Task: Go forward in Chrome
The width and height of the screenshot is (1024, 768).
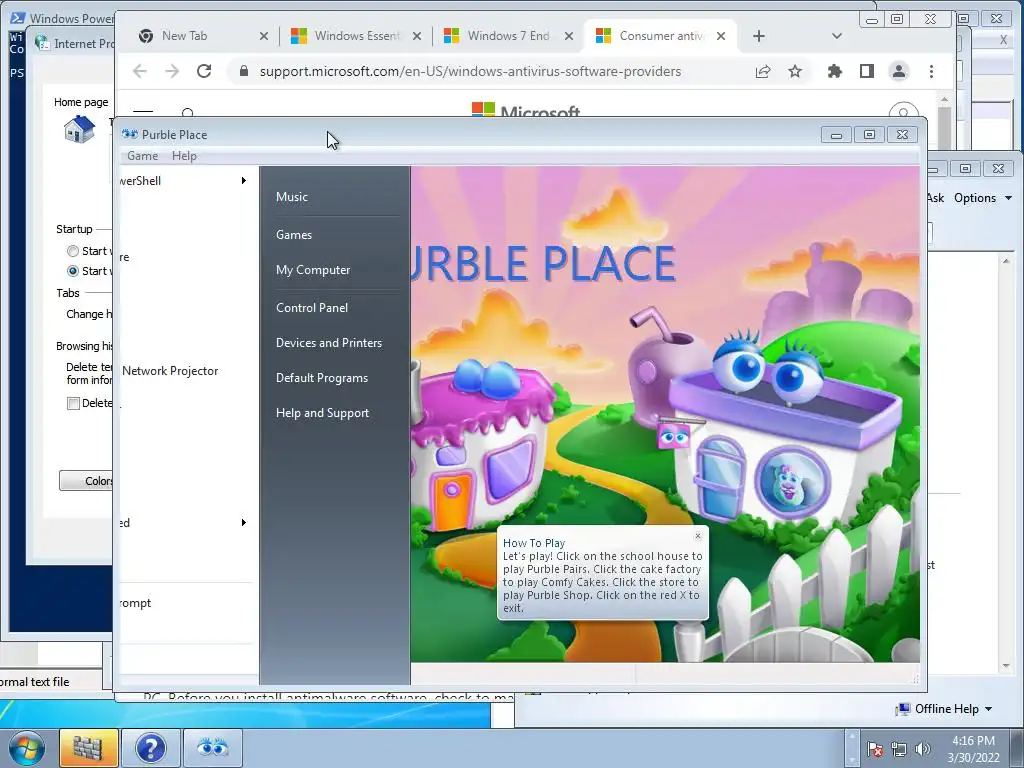Action: [x=172, y=71]
